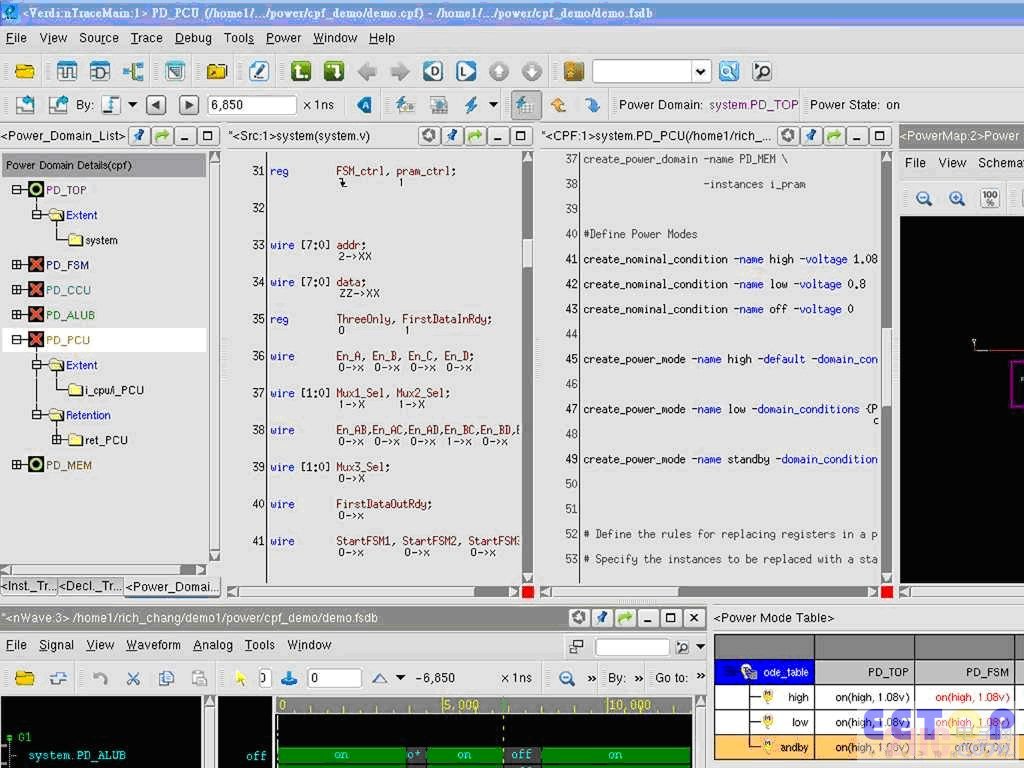Click the yellow bookmark folder icon in main toolbar

pyautogui.click(x=217, y=71)
